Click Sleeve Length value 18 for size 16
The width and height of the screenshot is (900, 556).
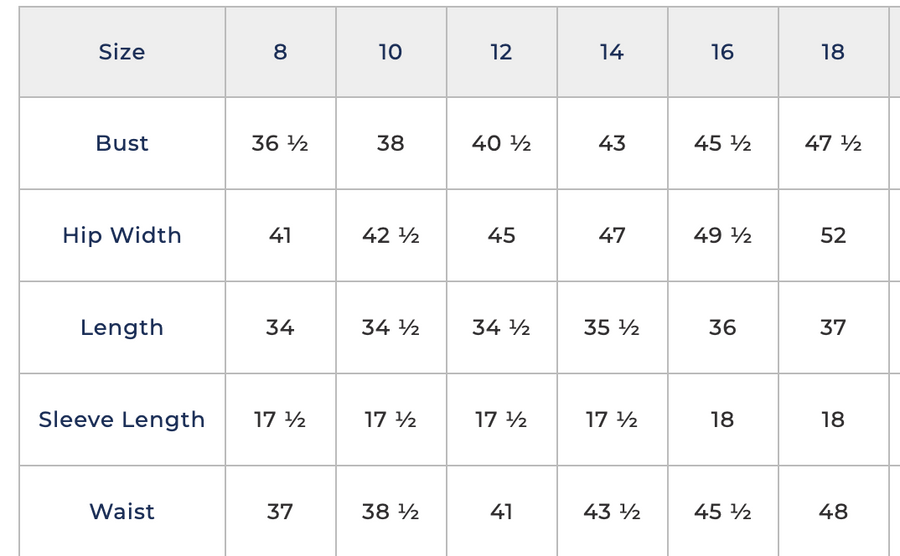[722, 419]
